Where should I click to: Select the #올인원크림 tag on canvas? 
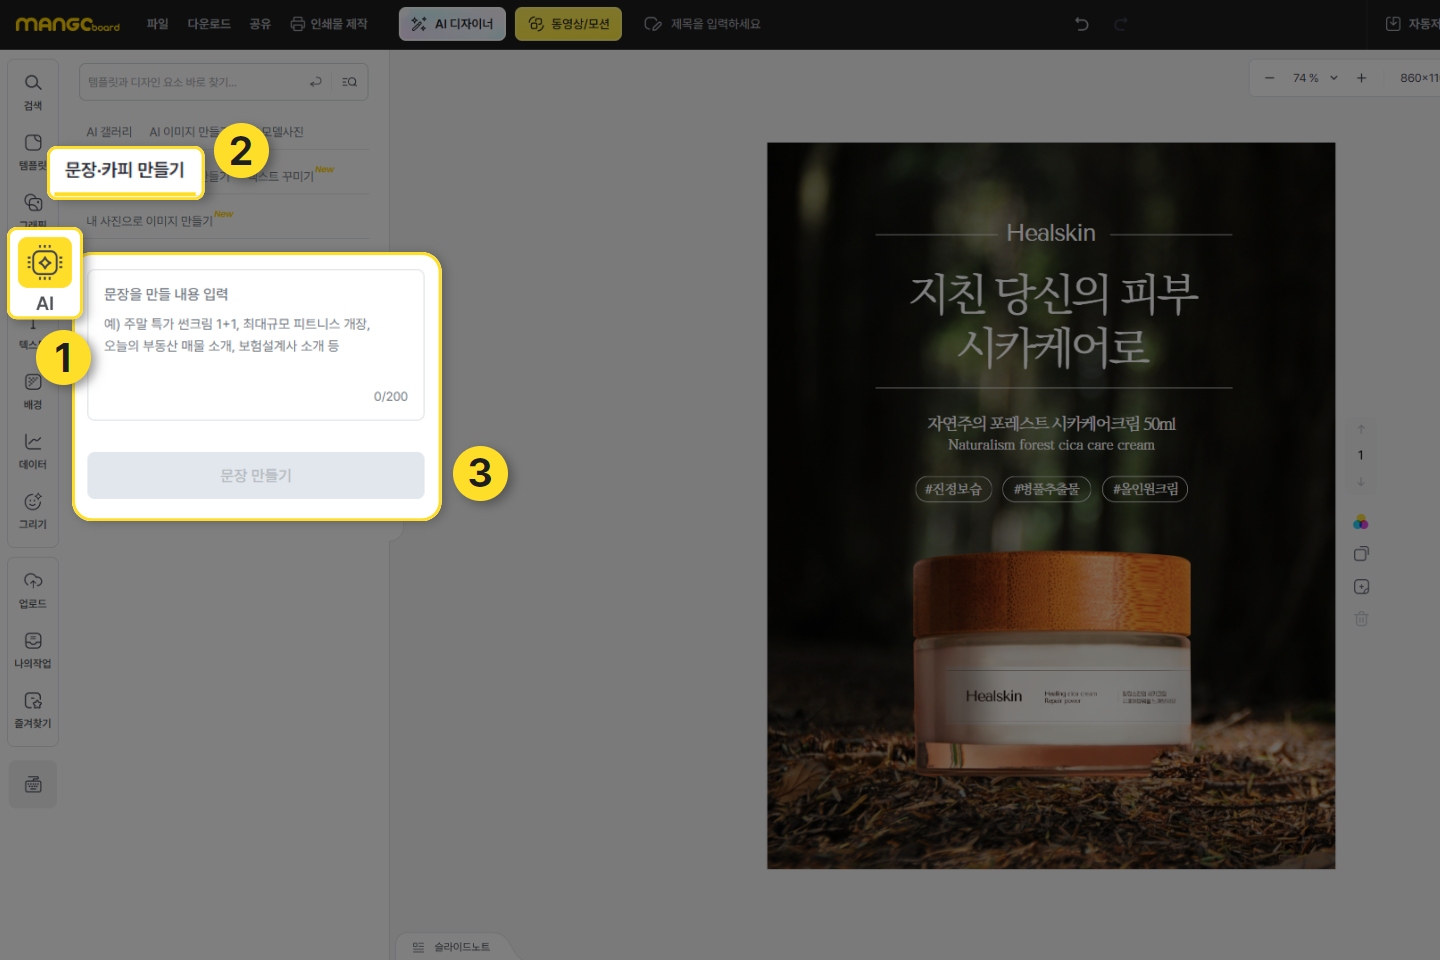(x=1145, y=489)
